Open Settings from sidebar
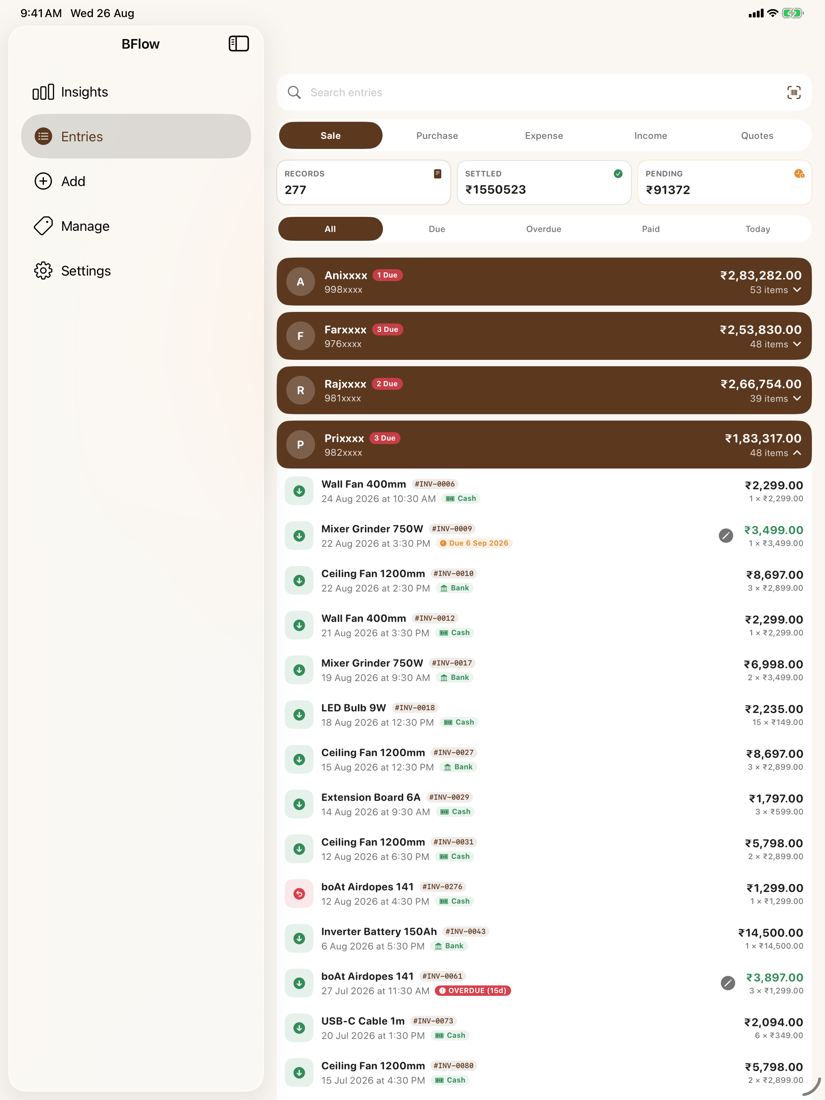This screenshot has height=1100, width=825. tap(136, 271)
